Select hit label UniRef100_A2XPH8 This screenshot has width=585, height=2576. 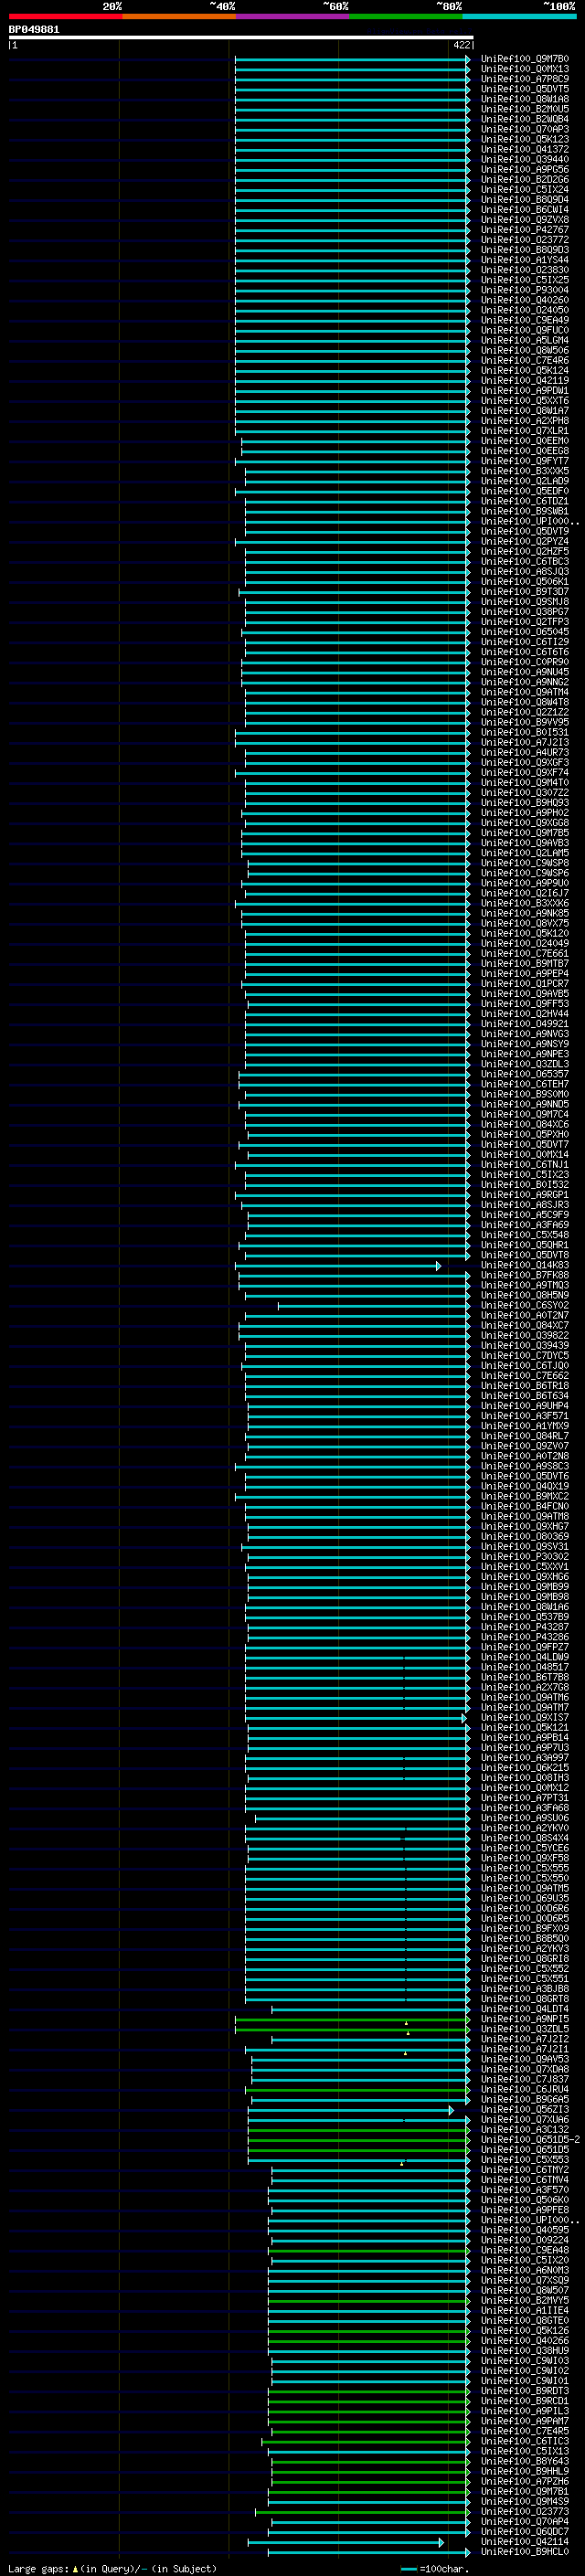click(x=525, y=421)
